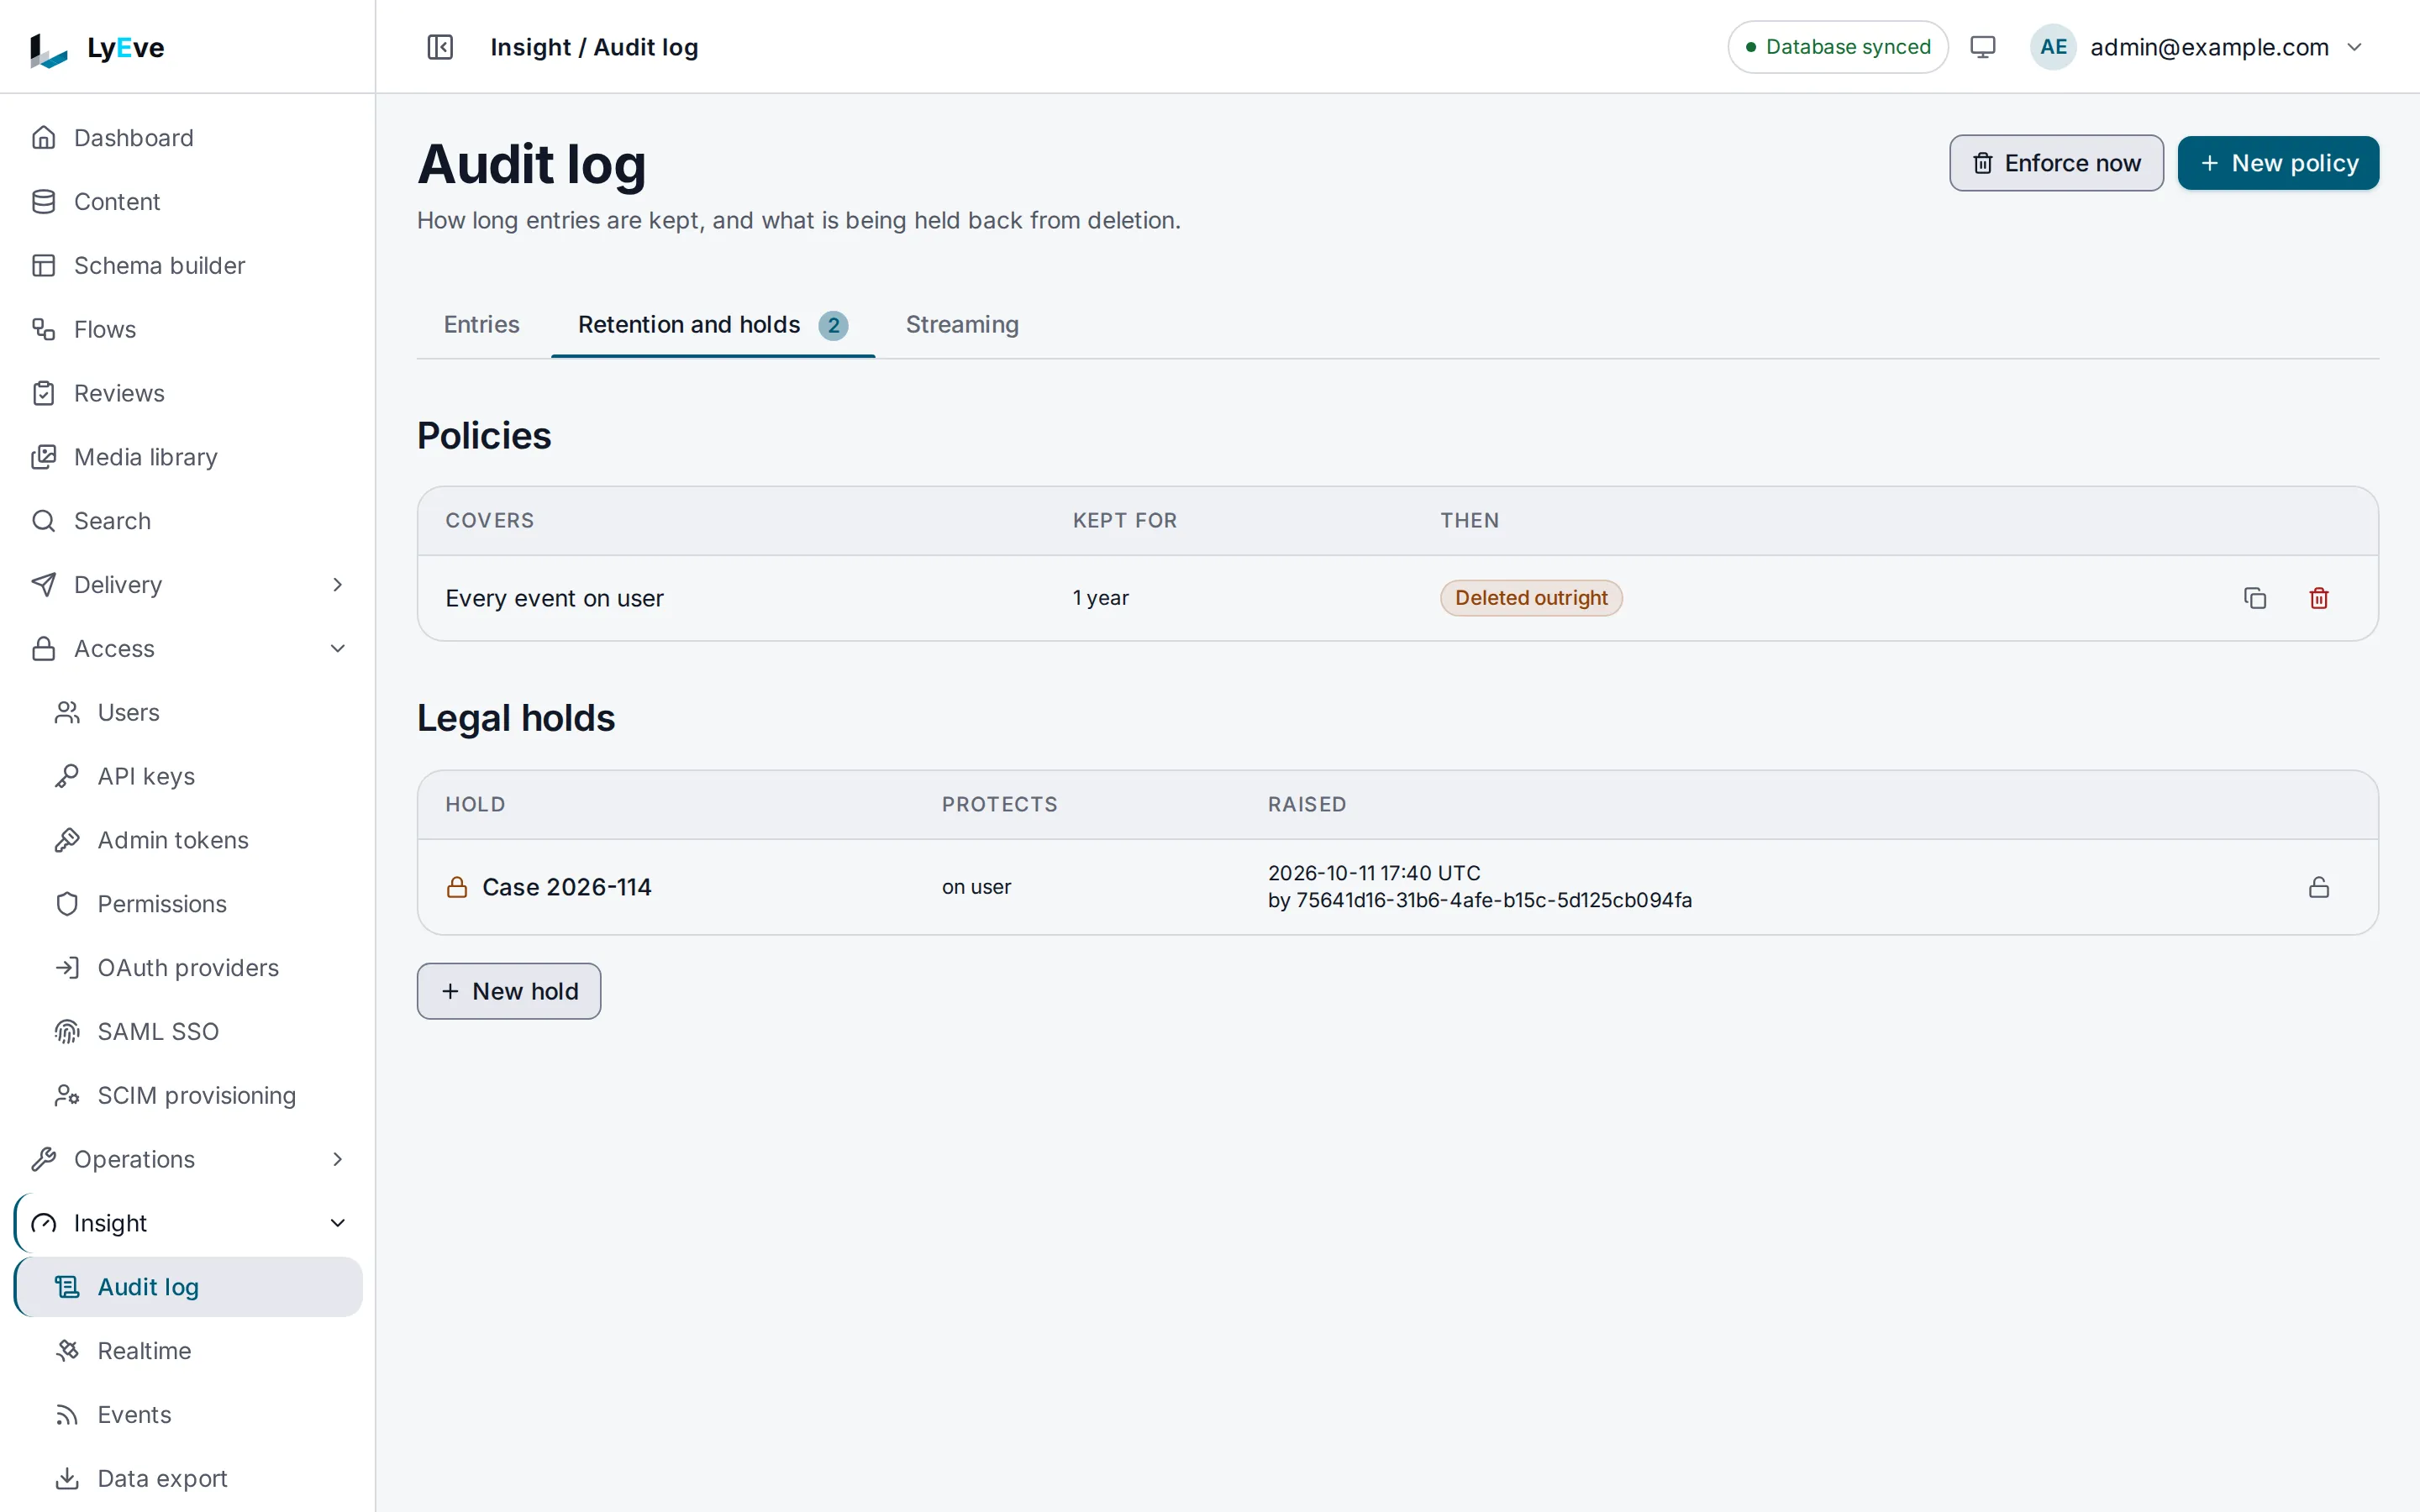Click the AE avatar in header

click(2052, 47)
